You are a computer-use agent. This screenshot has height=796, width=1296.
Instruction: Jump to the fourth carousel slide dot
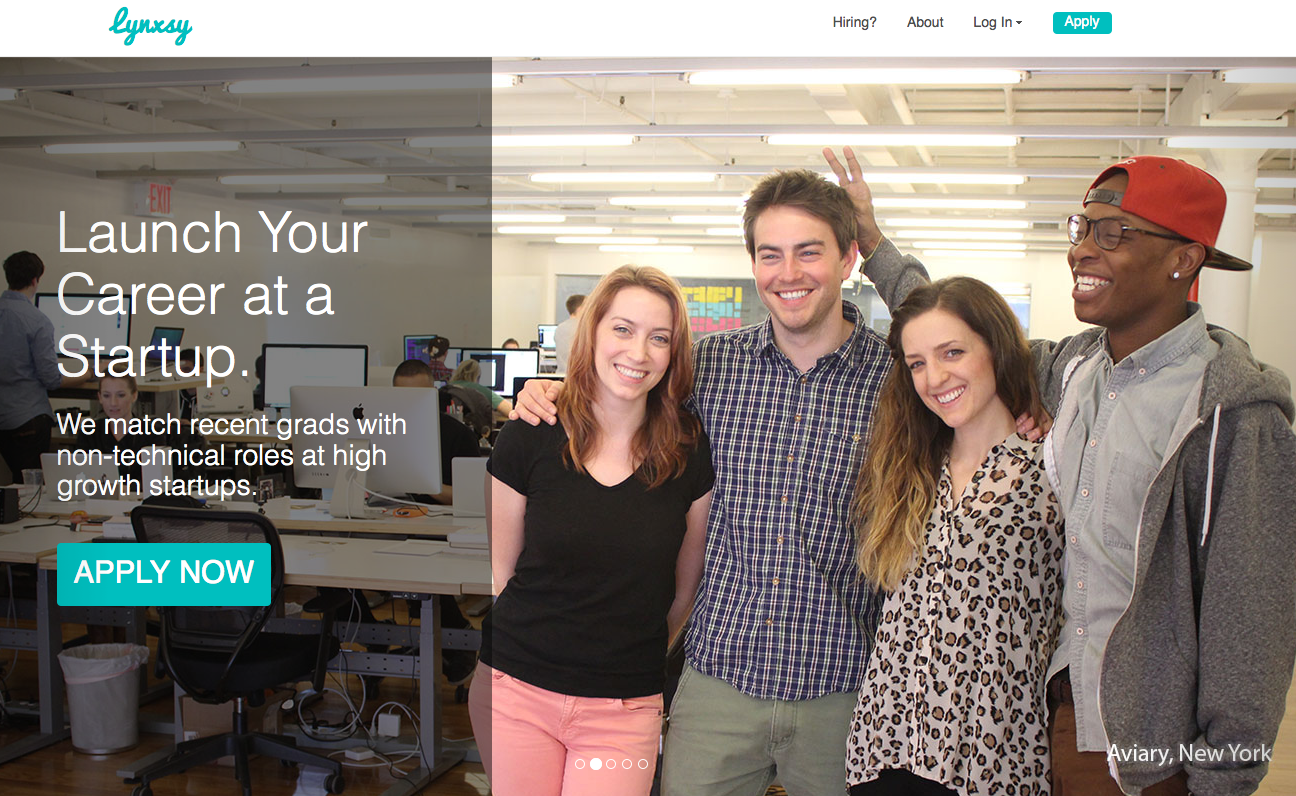coord(627,764)
